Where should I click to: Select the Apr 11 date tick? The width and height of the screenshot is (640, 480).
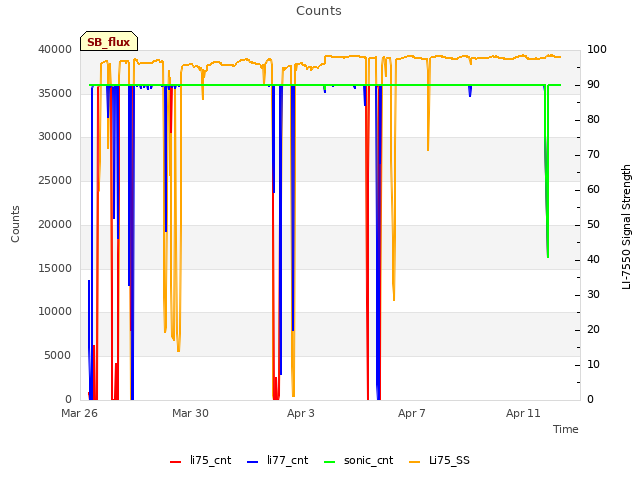(523, 413)
